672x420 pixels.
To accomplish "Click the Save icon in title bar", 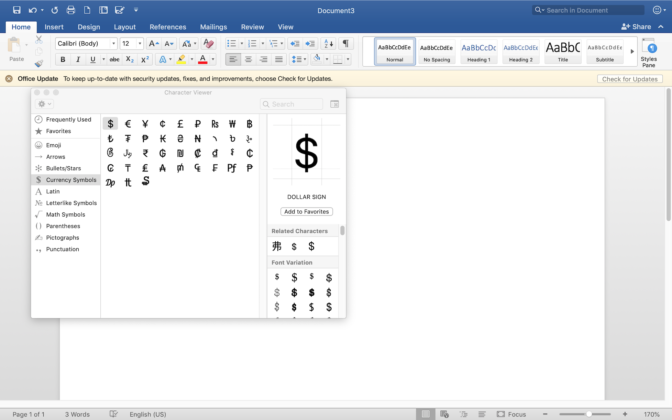I will click(x=17, y=10).
